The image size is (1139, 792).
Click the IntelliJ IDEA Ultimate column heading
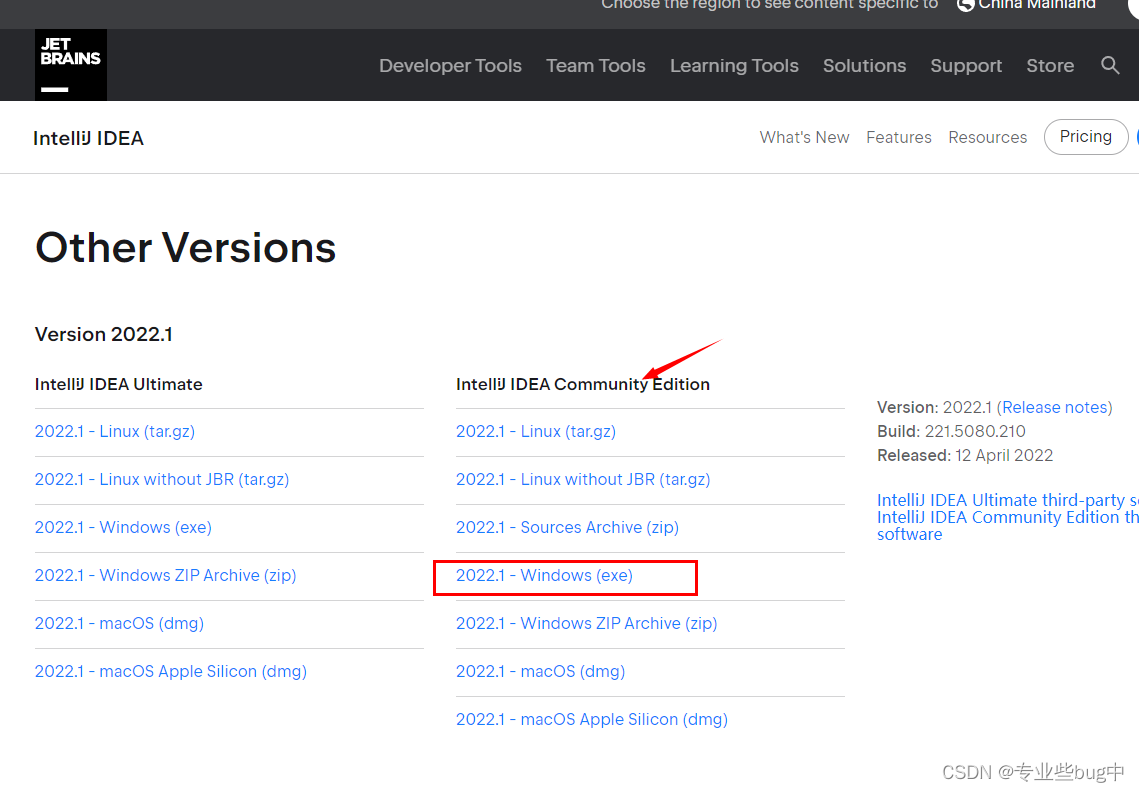pos(118,384)
